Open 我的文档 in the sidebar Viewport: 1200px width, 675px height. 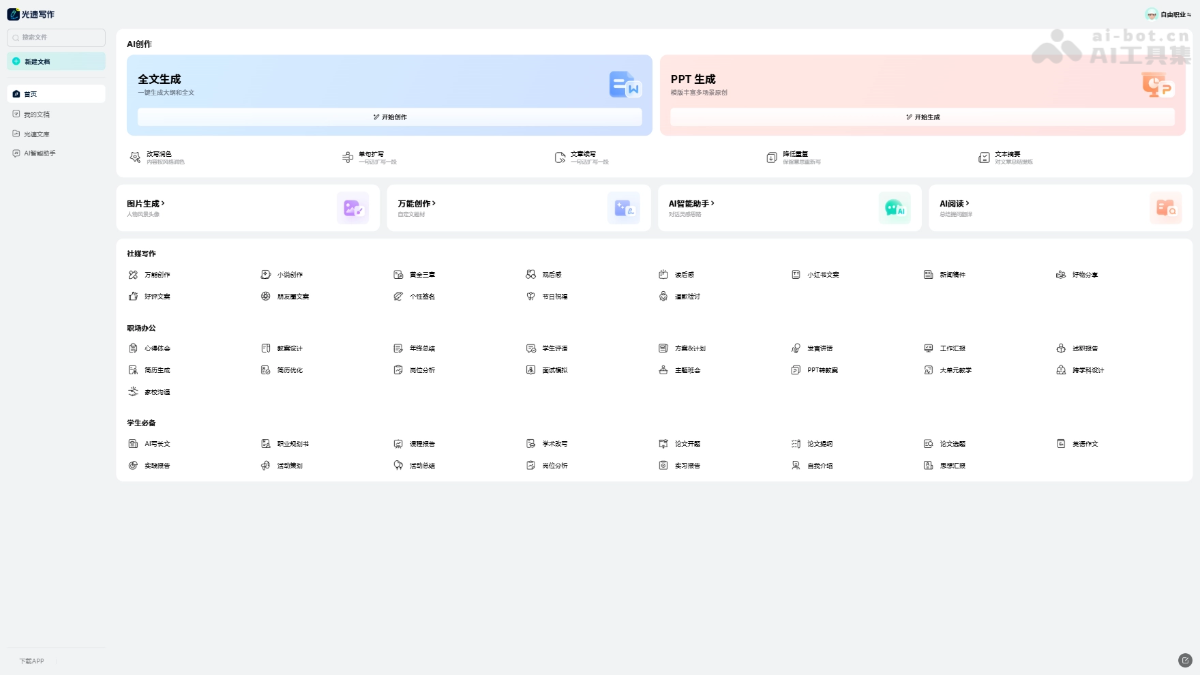click(x=56, y=114)
